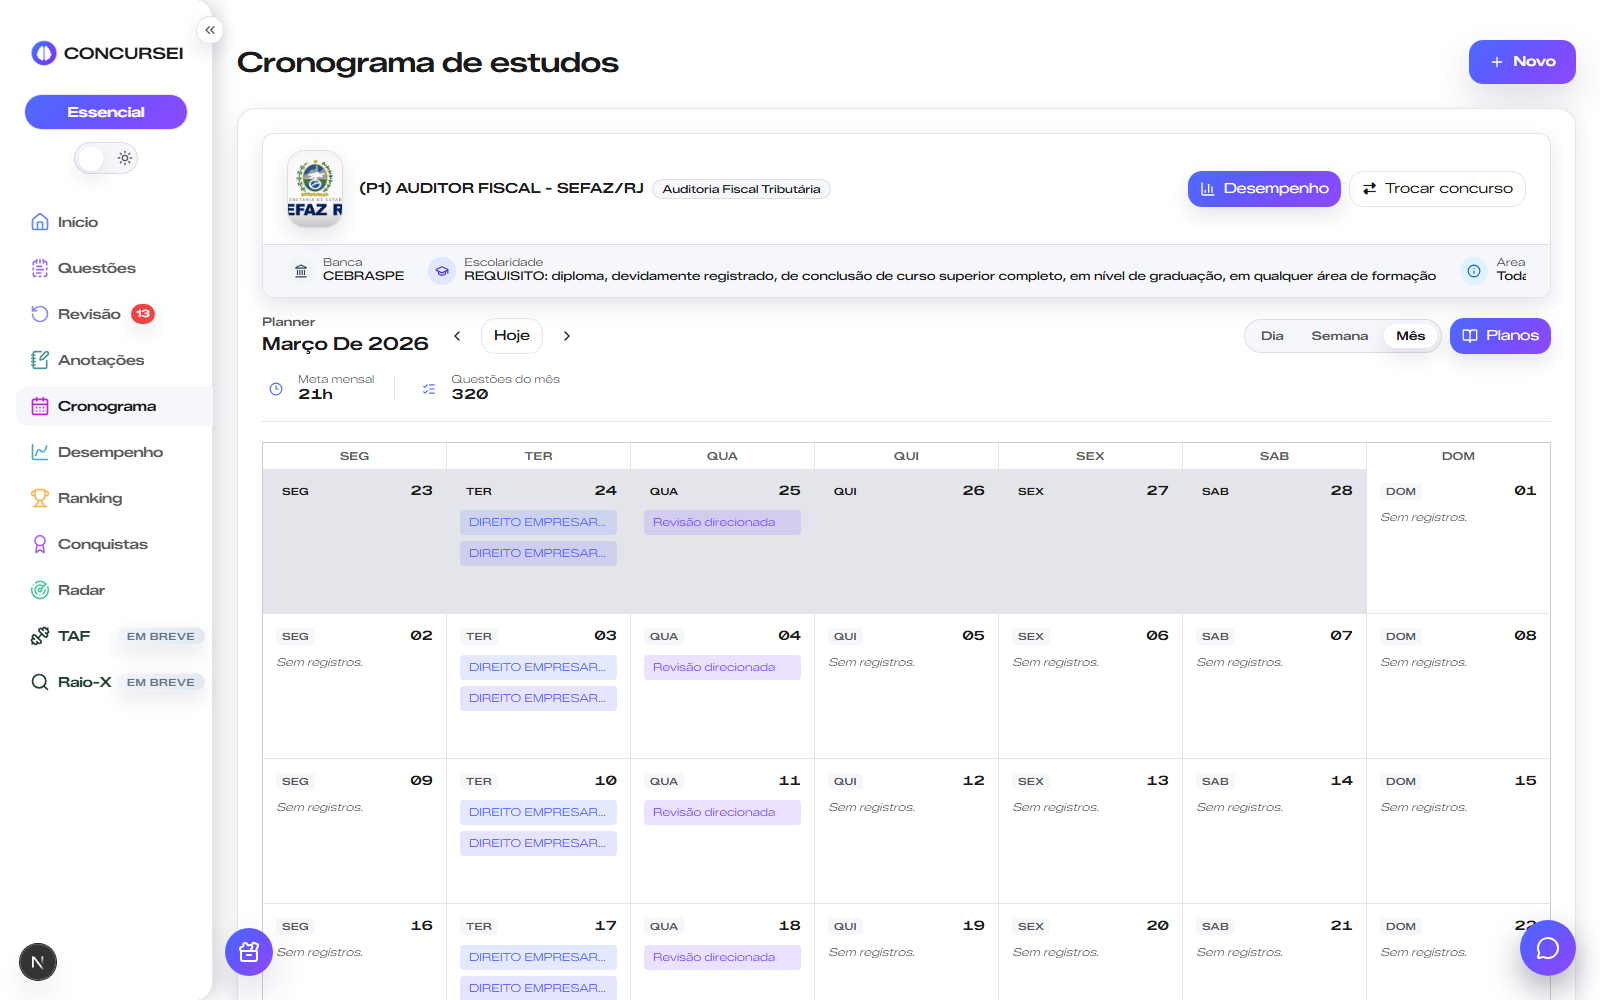
Task: Open the Revisão direcionada event on March 04
Action: [722, 667]
